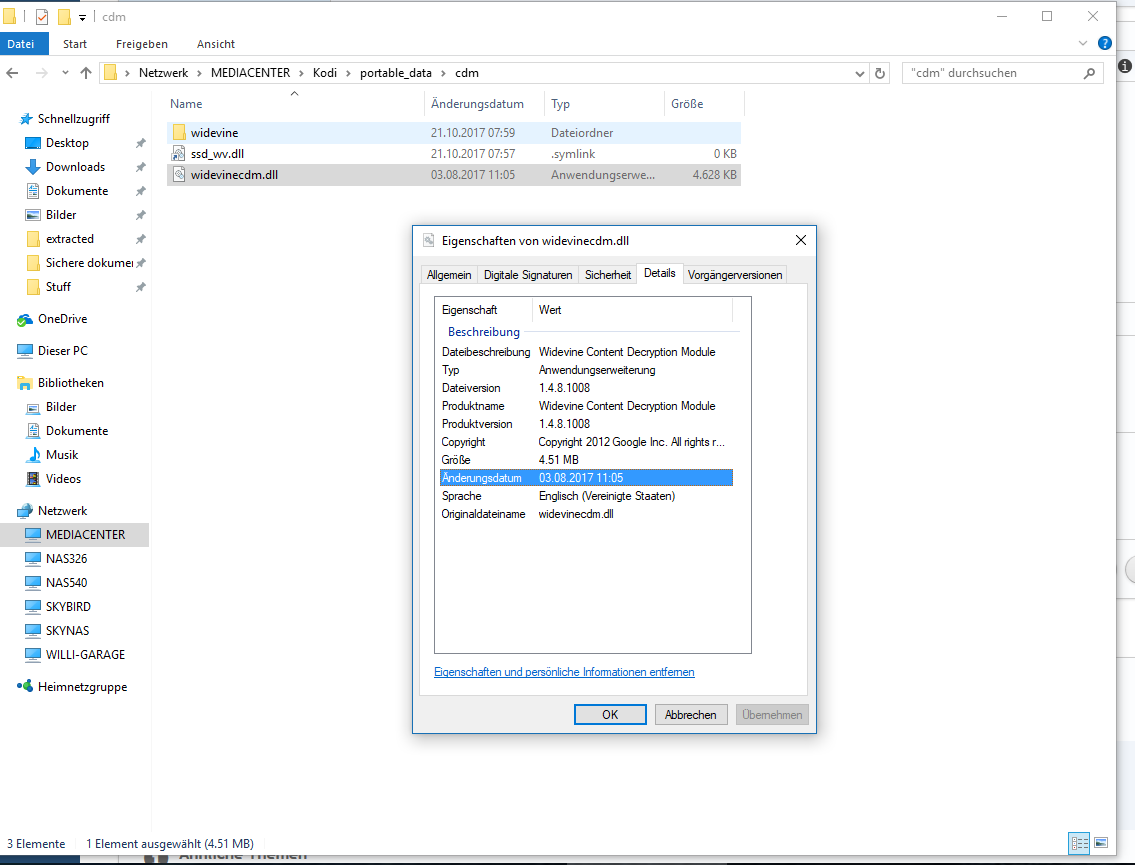Open the Ansicht ribbon tab
Screen dimensions: 1135x865
point(216,44)
